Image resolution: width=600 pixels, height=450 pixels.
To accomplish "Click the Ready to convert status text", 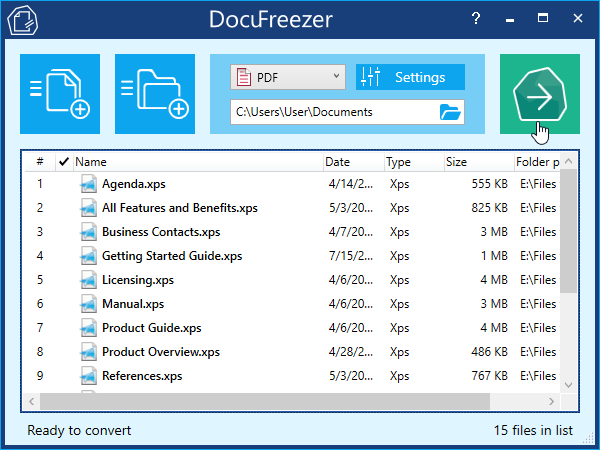I will [x=79, y=431].
